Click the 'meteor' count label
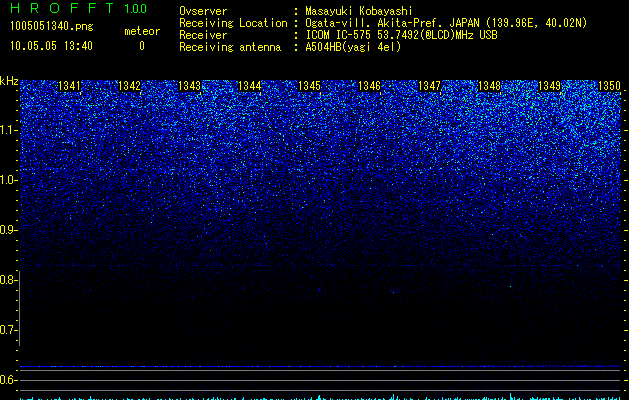This screenshot has width=629, height=400. (142, 31)
